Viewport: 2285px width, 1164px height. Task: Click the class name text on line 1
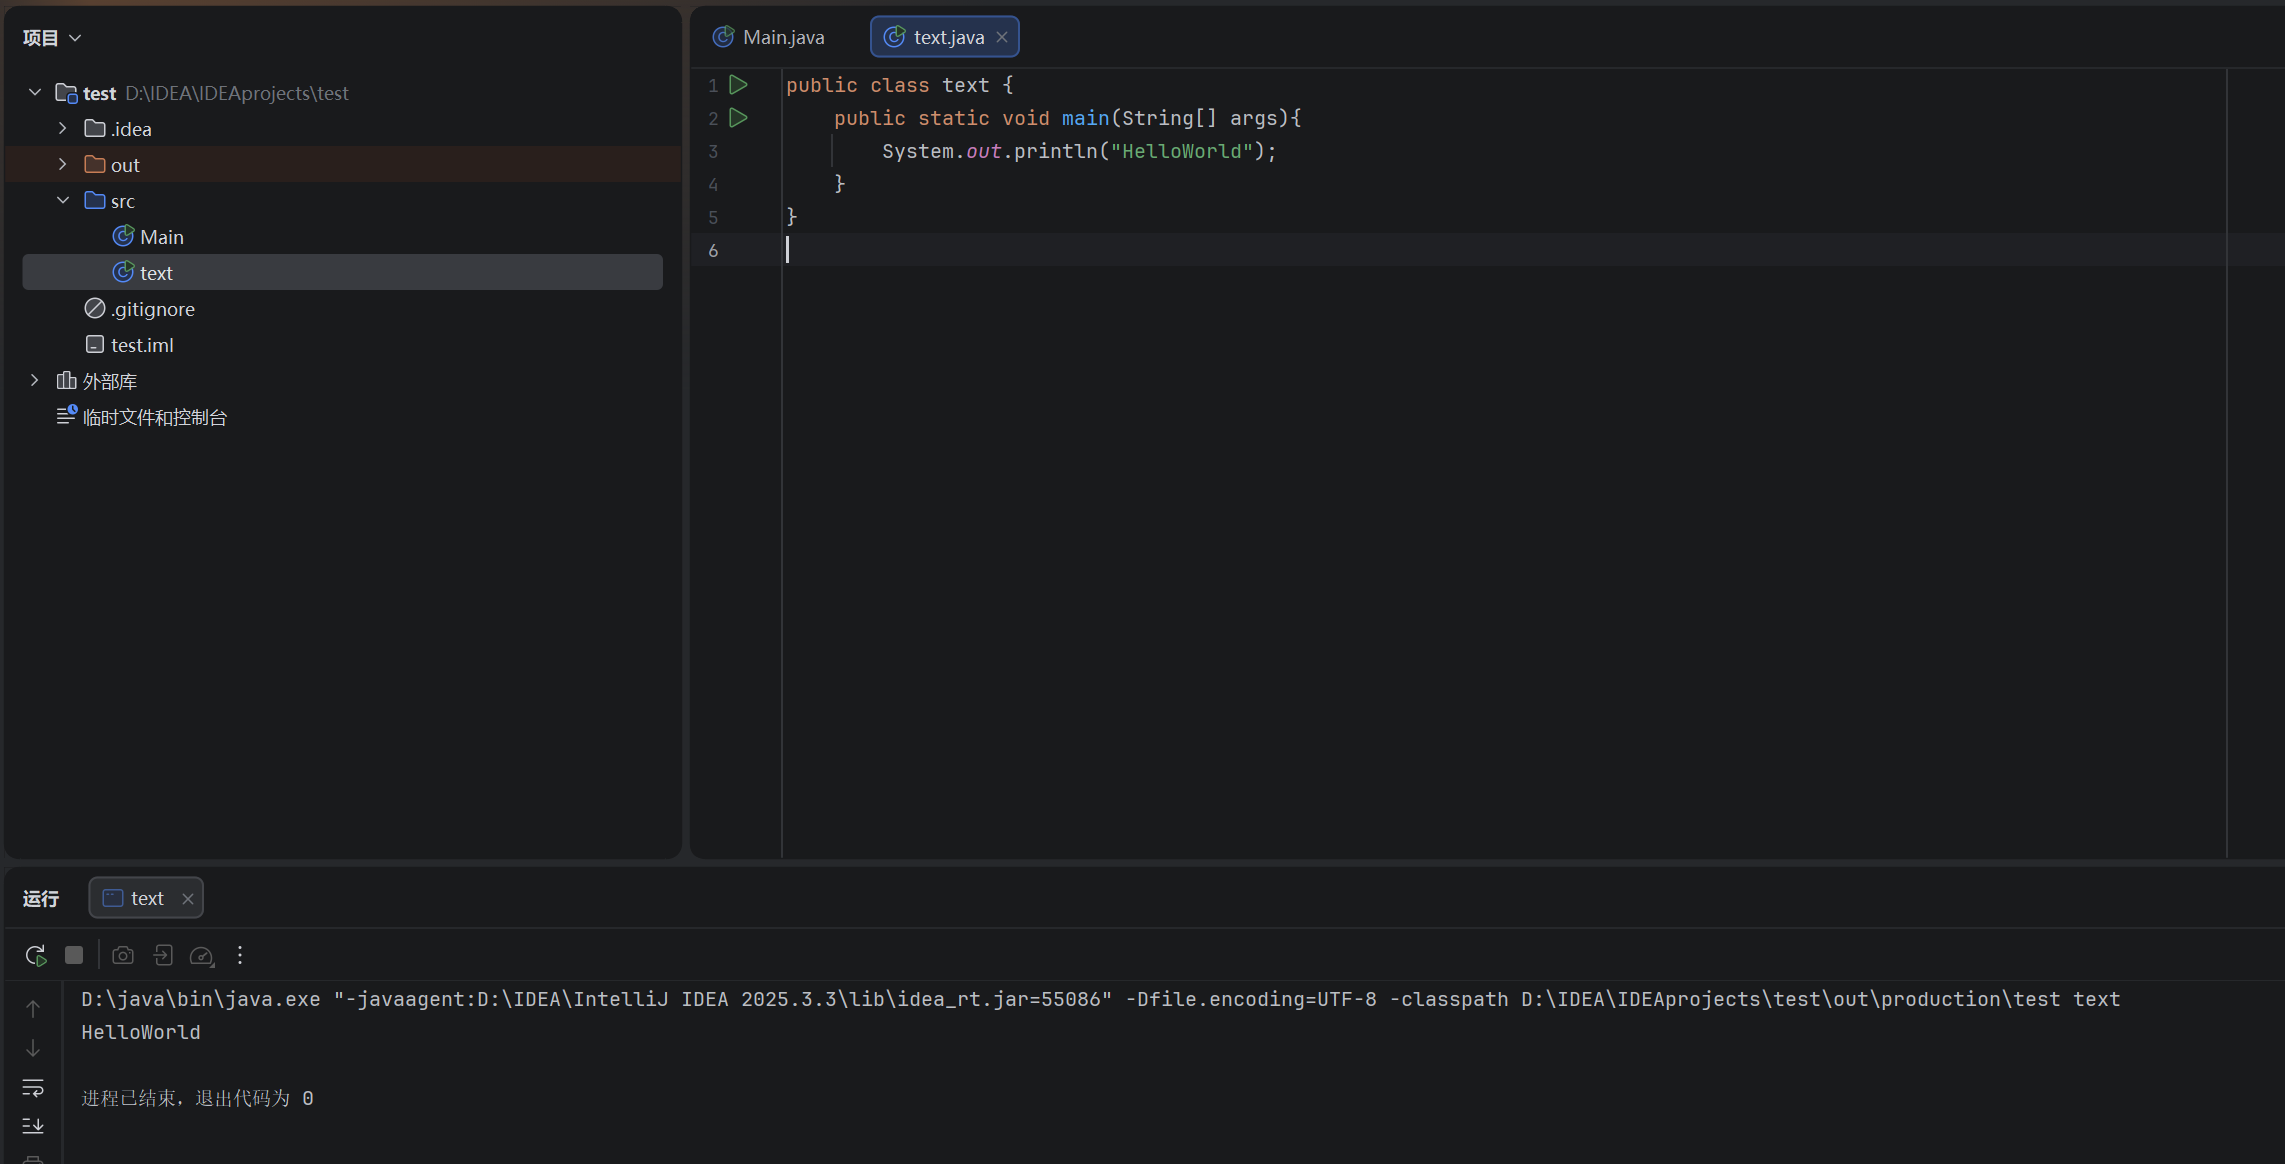(x=966, y=85)
